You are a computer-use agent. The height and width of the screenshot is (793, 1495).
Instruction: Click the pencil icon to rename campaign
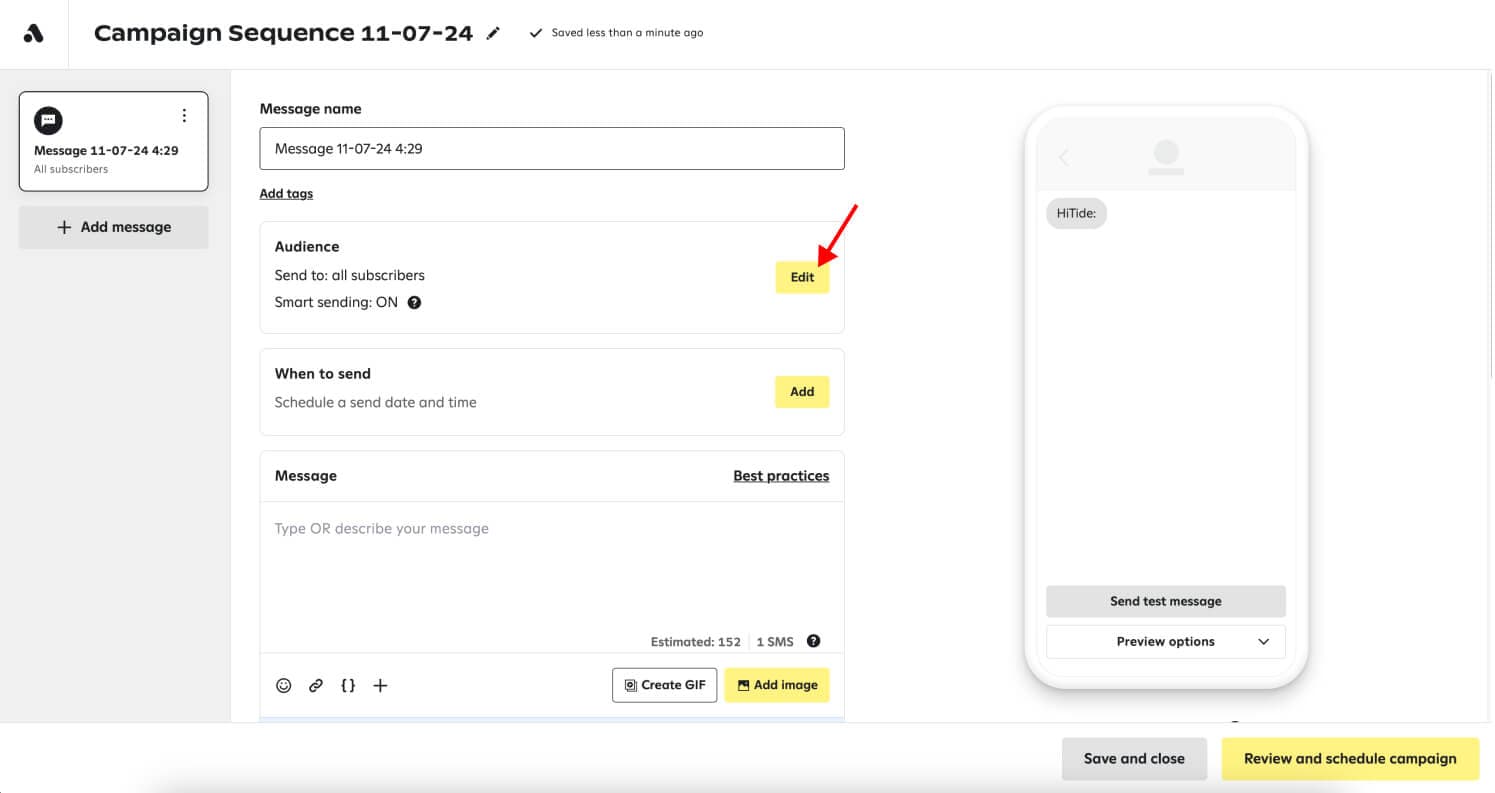coord(492,33)
